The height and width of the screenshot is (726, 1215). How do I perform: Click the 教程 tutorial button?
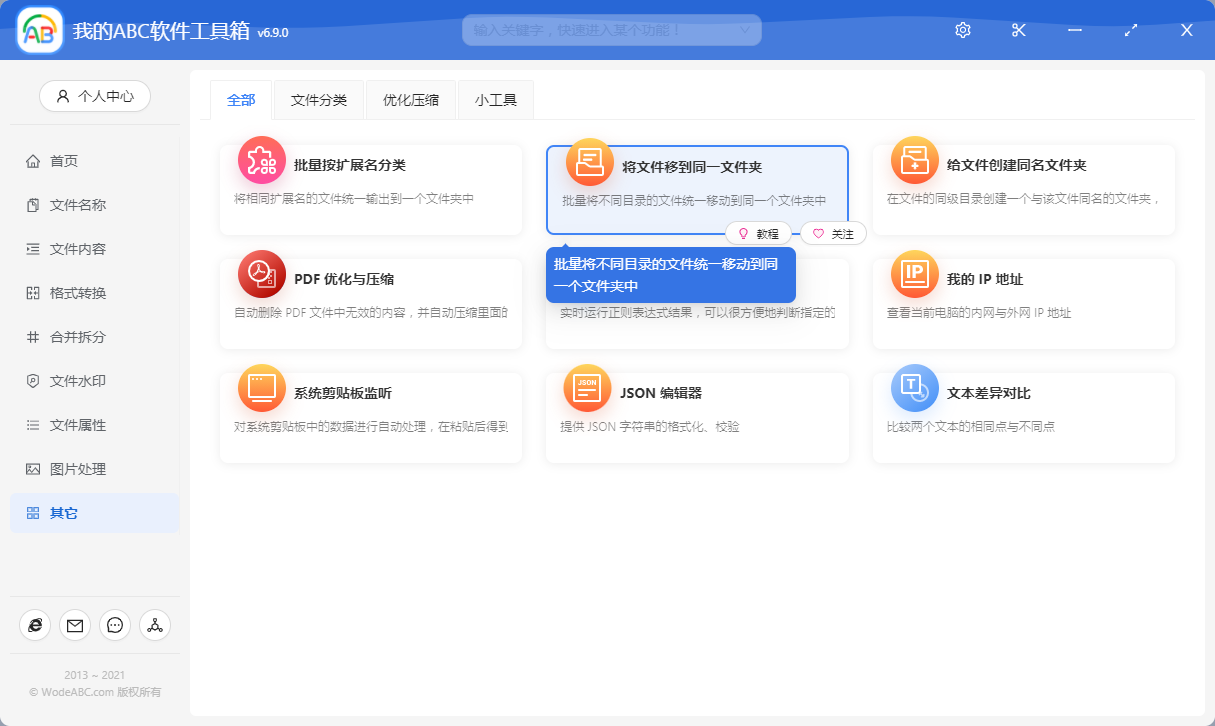tap(760, 233)
